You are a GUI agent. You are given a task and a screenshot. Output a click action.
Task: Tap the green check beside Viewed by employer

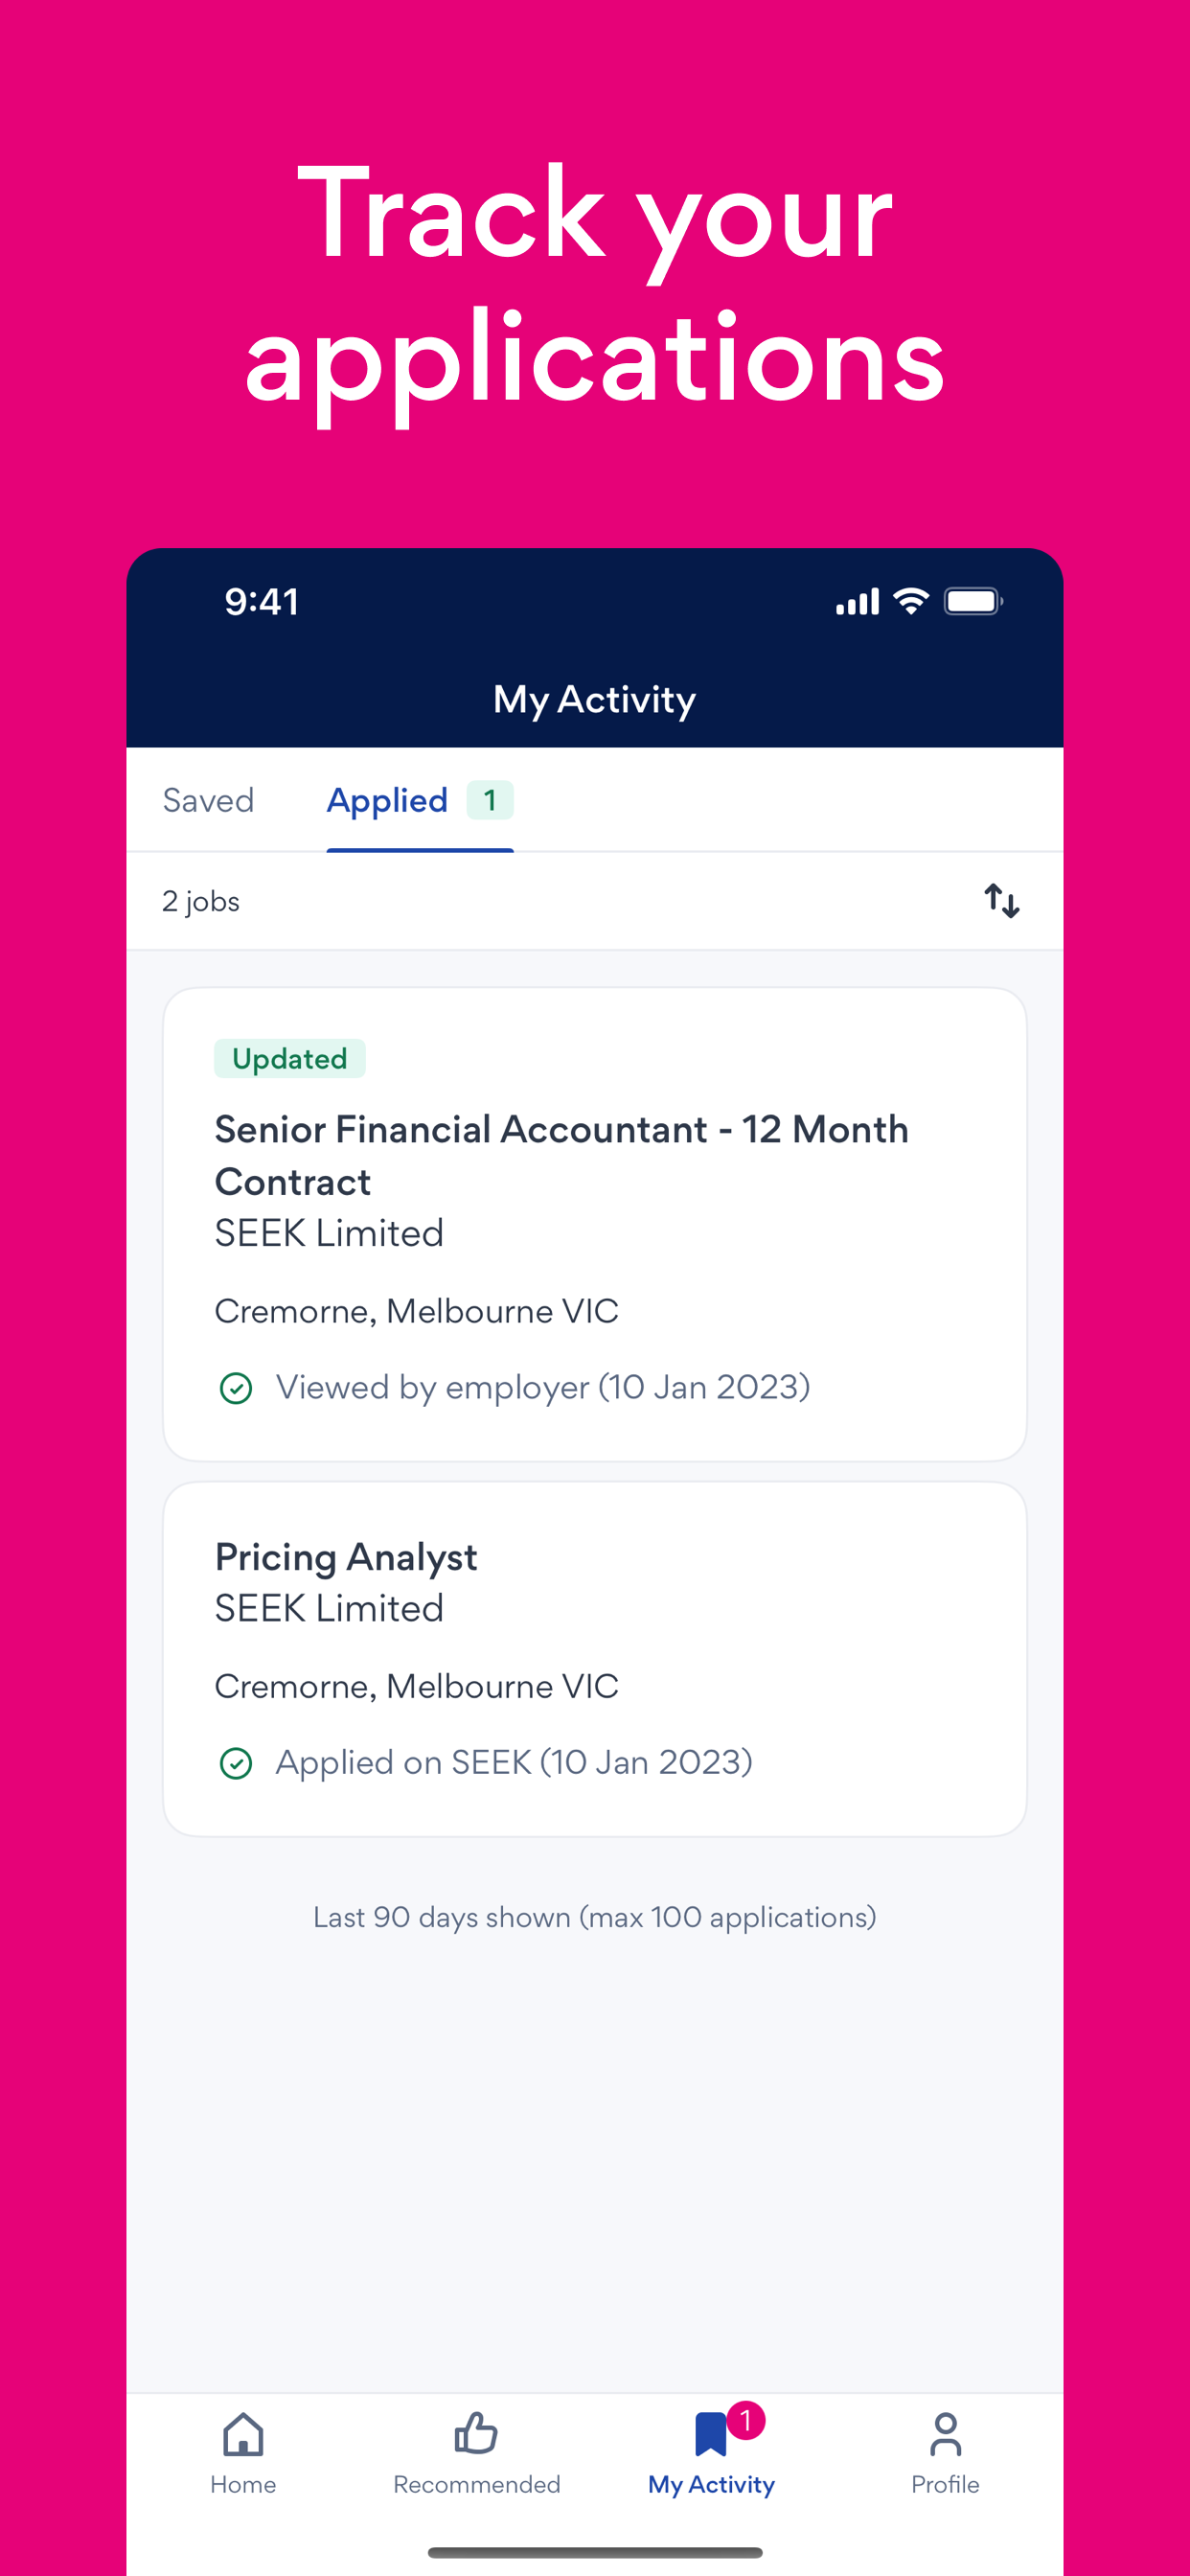tap(236, 1388)
